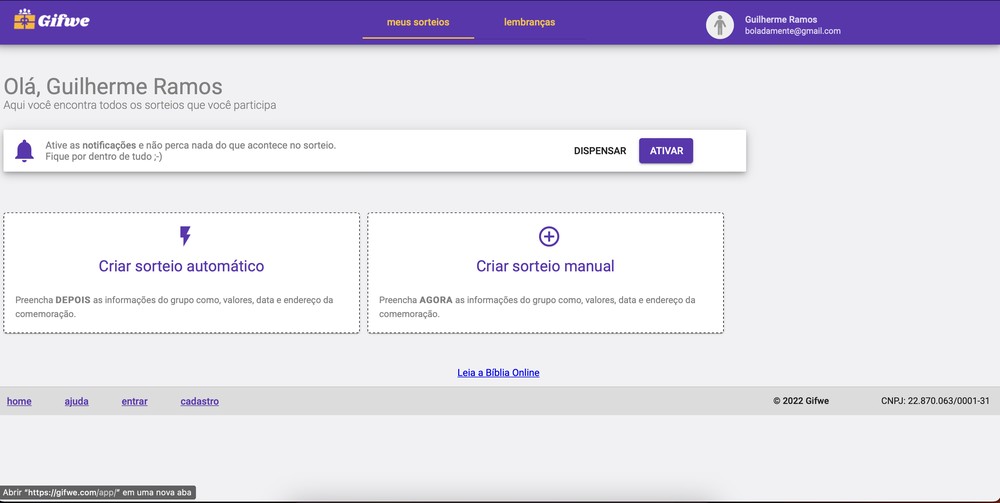
Task: Click the CNPJ number in footer
Action: pos(936,401)
